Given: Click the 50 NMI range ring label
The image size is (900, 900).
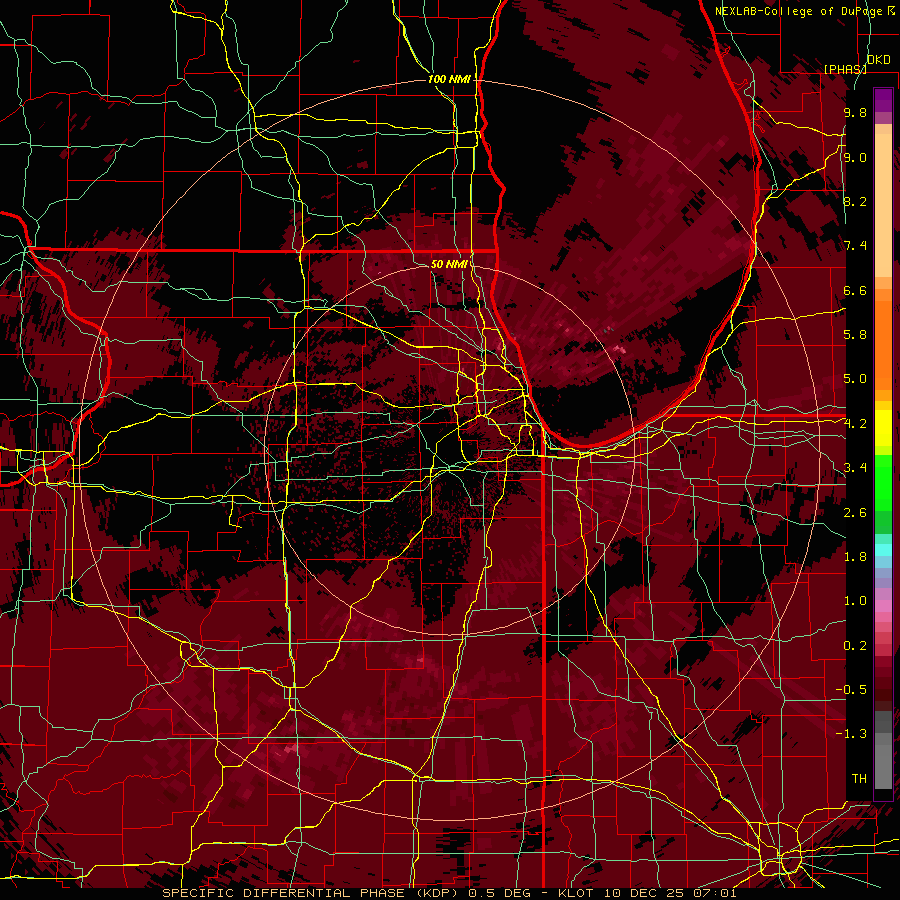Looking at the screenshot, I should click(449, 264).
